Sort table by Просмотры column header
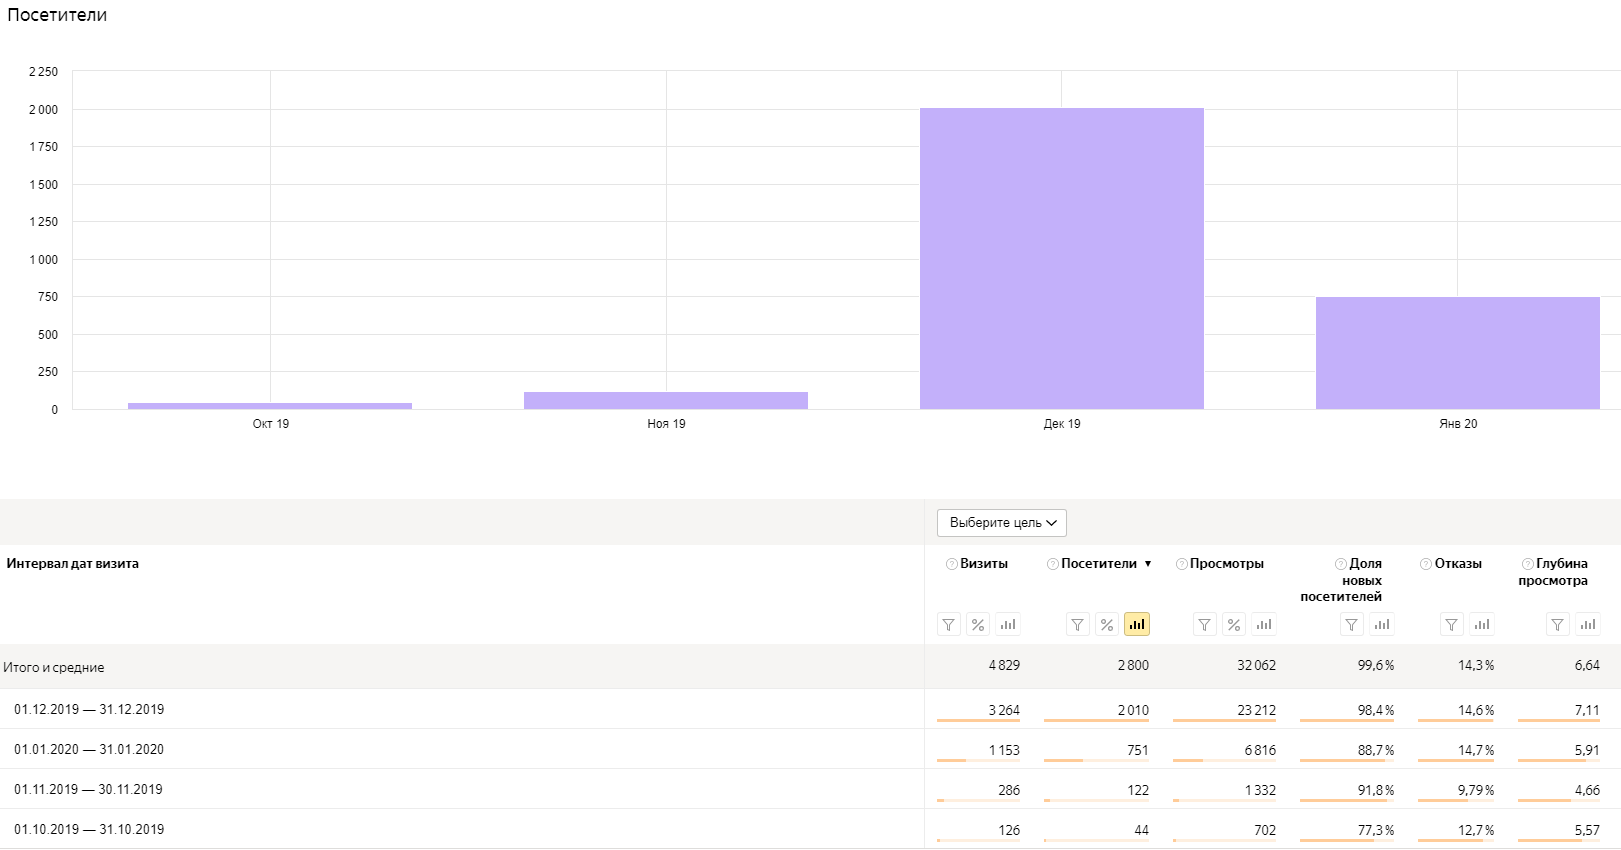 point(1226,564)
